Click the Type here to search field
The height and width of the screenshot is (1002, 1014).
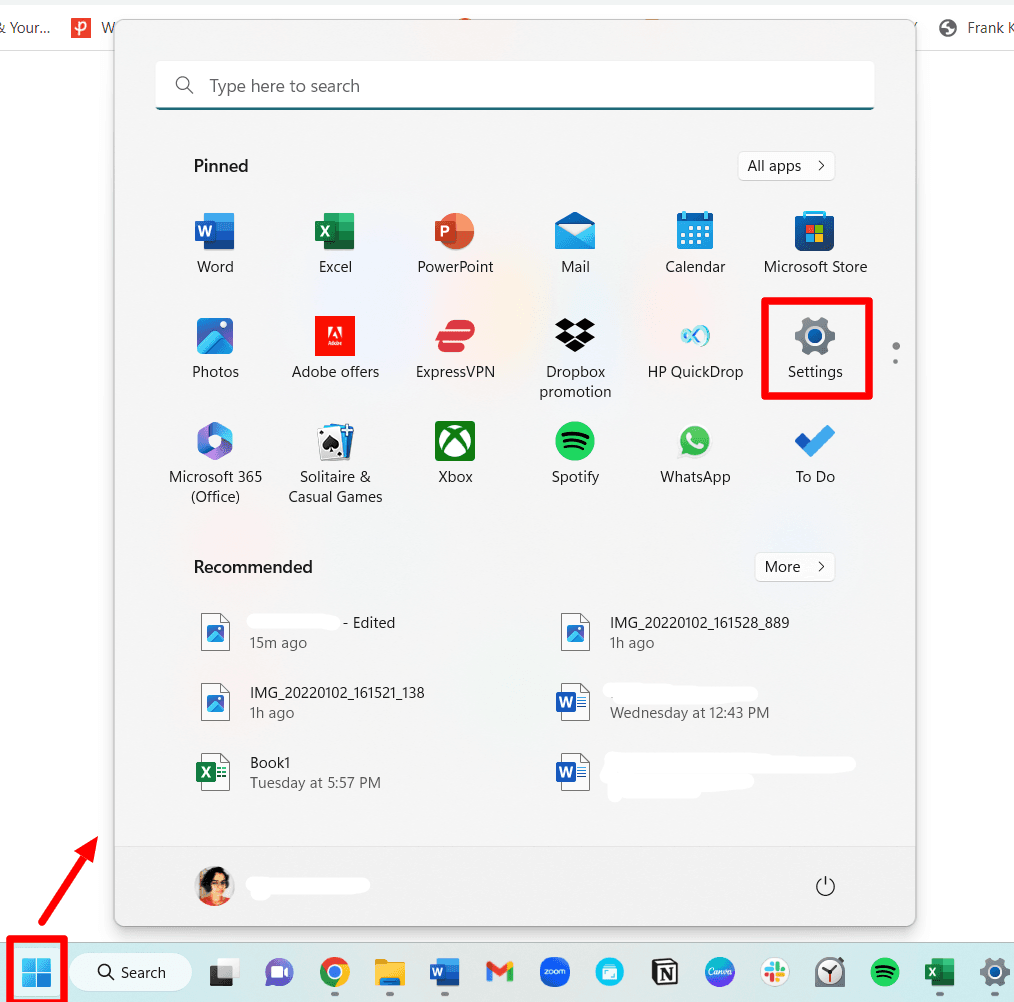click(x=514, y=85)
